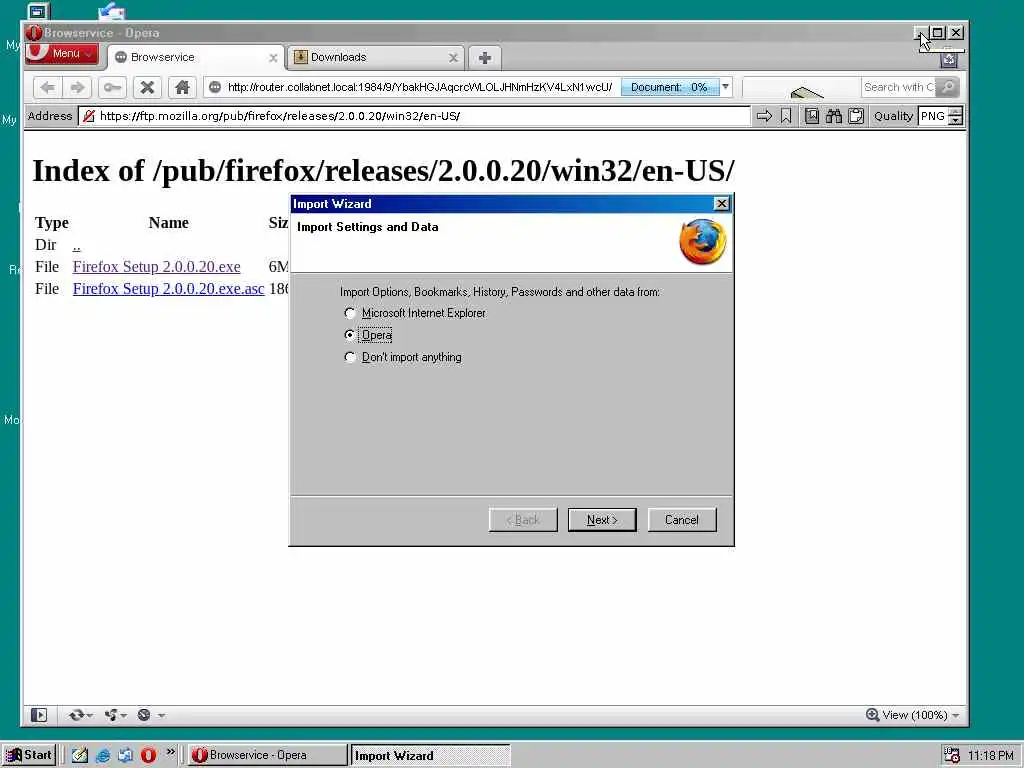Expand quick launch overflow chevron

pos(170,752)
